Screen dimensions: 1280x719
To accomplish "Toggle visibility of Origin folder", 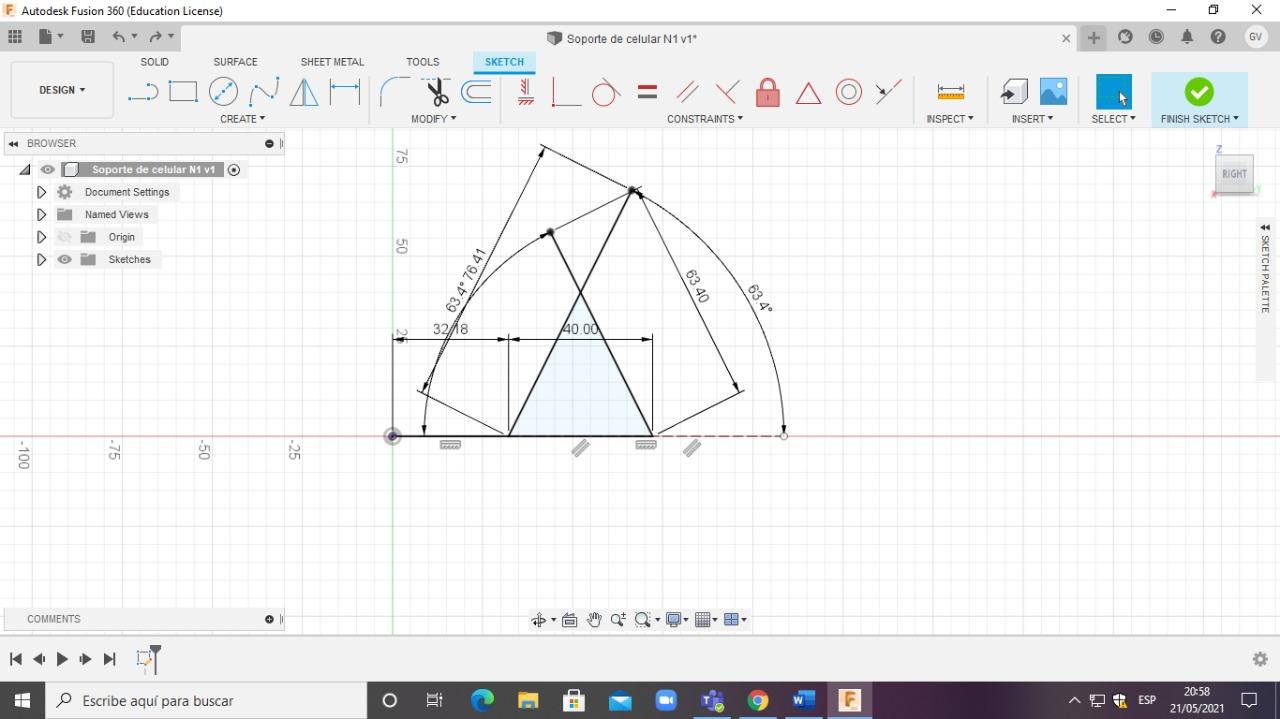I will [65, 237].
